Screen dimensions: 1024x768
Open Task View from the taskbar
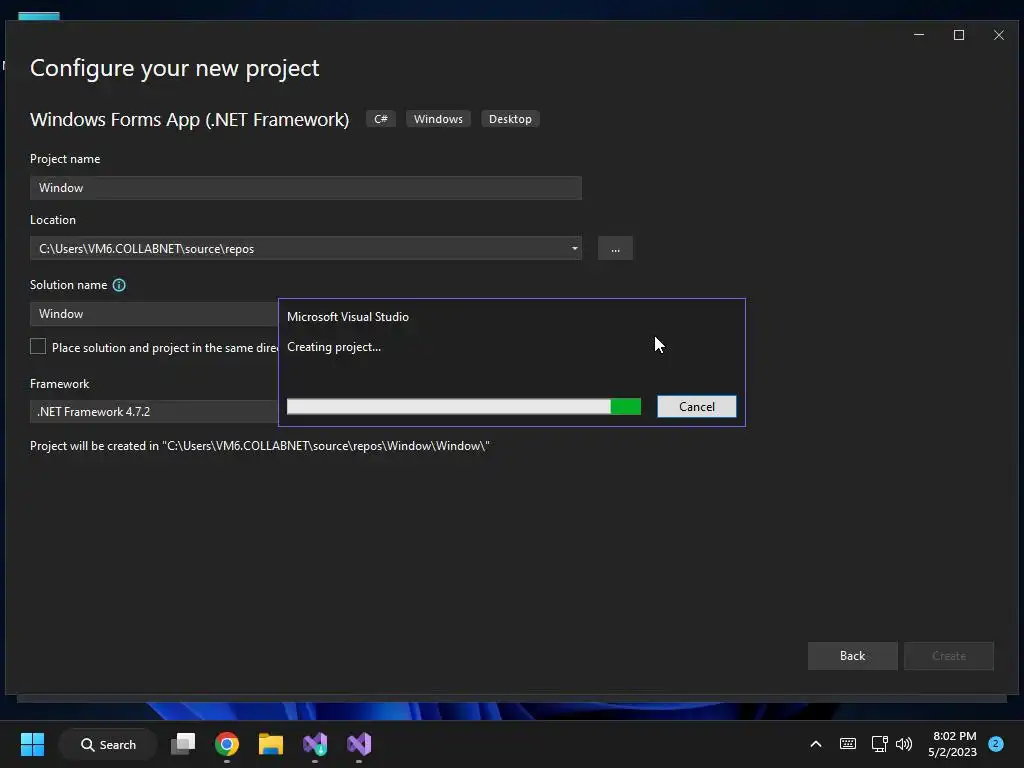[x=183, y=744]
